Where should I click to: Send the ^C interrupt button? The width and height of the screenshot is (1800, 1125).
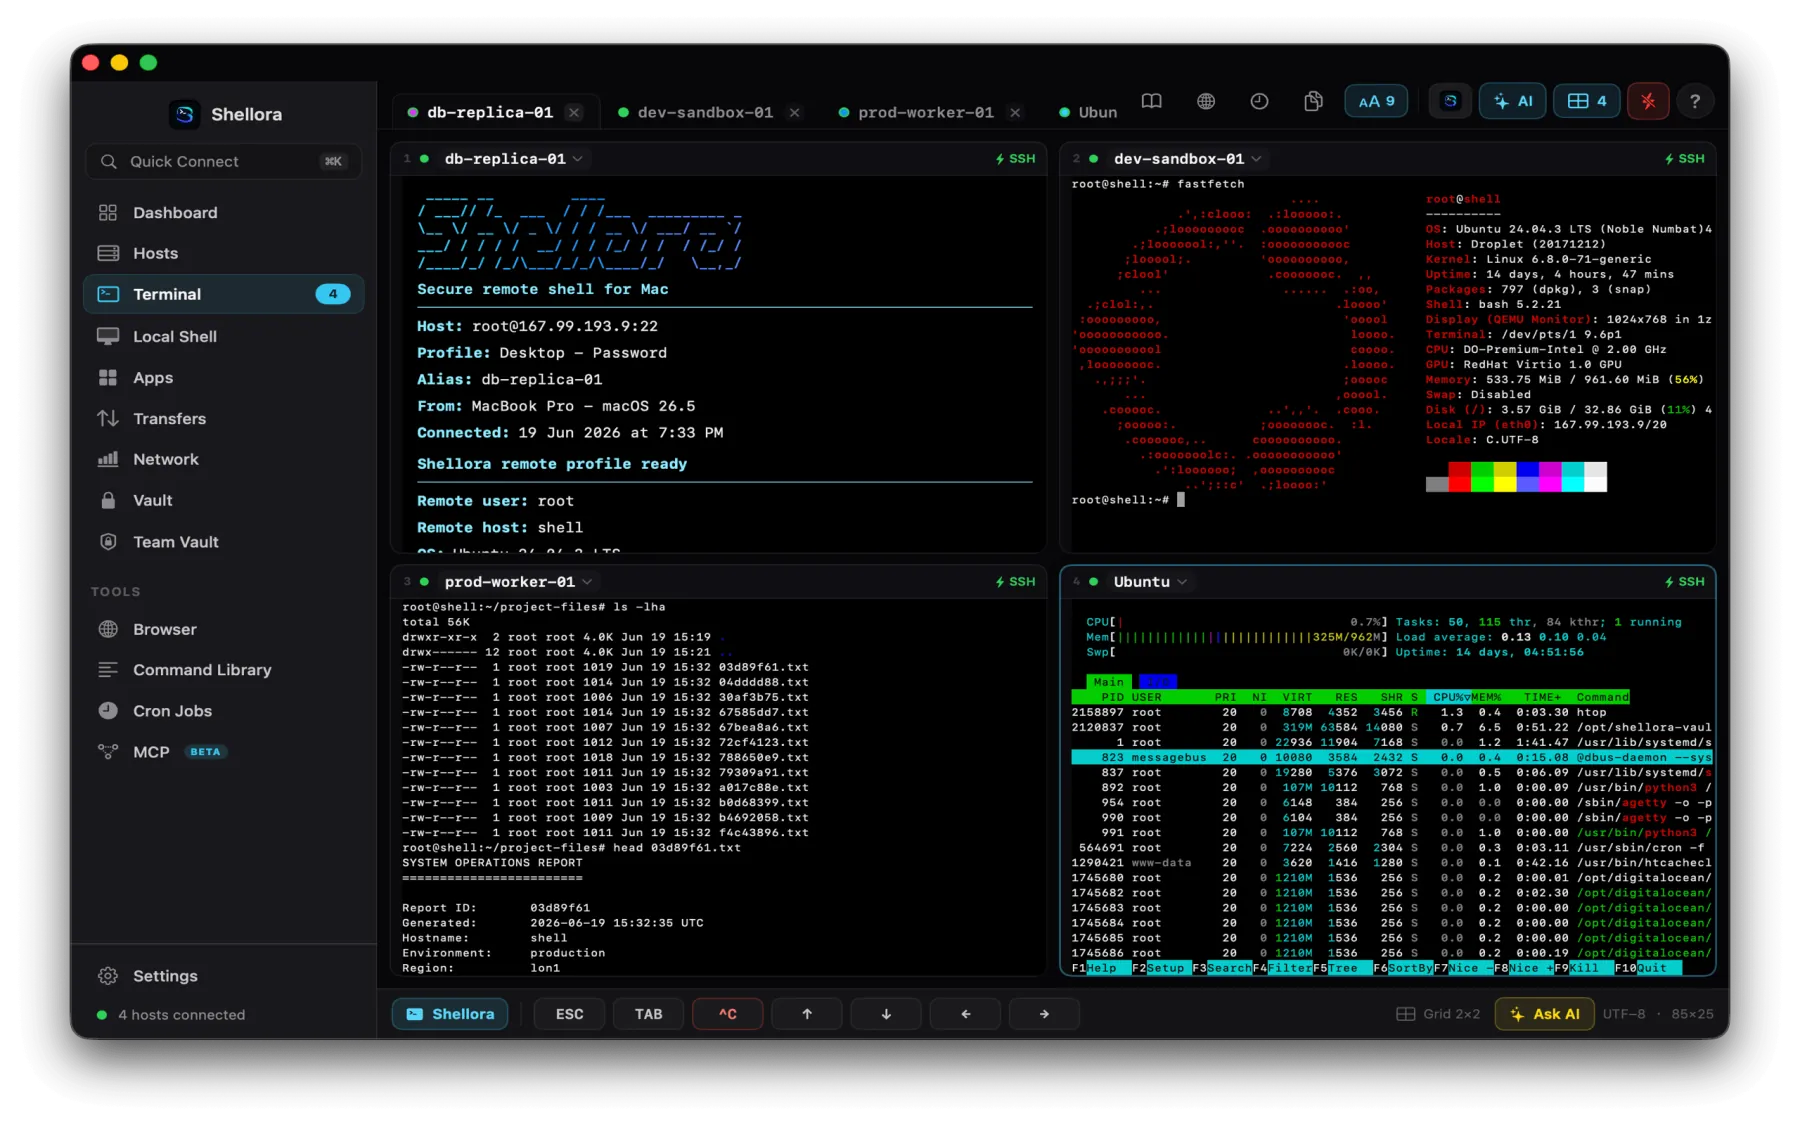tap(728, 1014)
